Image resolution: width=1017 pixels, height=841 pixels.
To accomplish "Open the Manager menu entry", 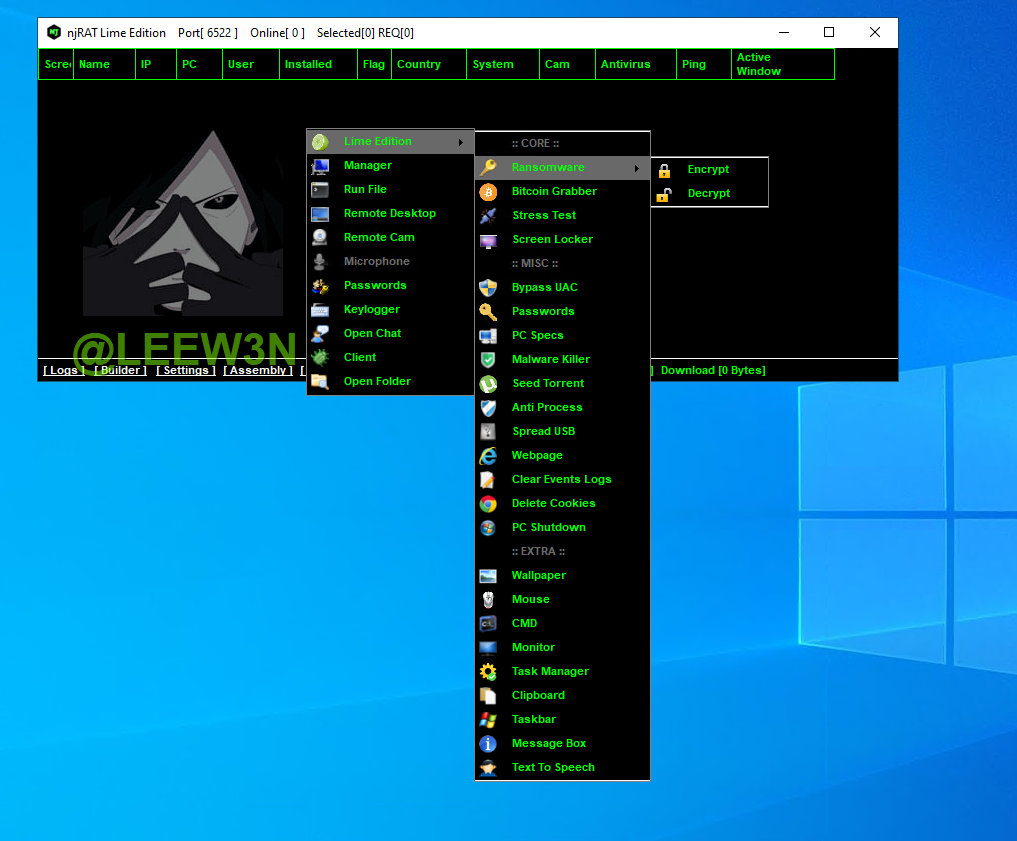I will [367, 166].
